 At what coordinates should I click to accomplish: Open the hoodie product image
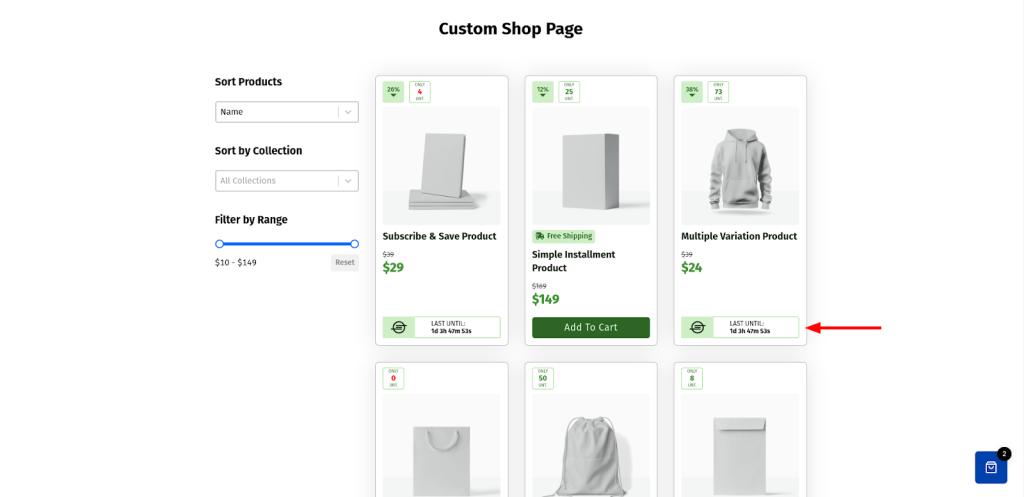click(x=739, y=166)
